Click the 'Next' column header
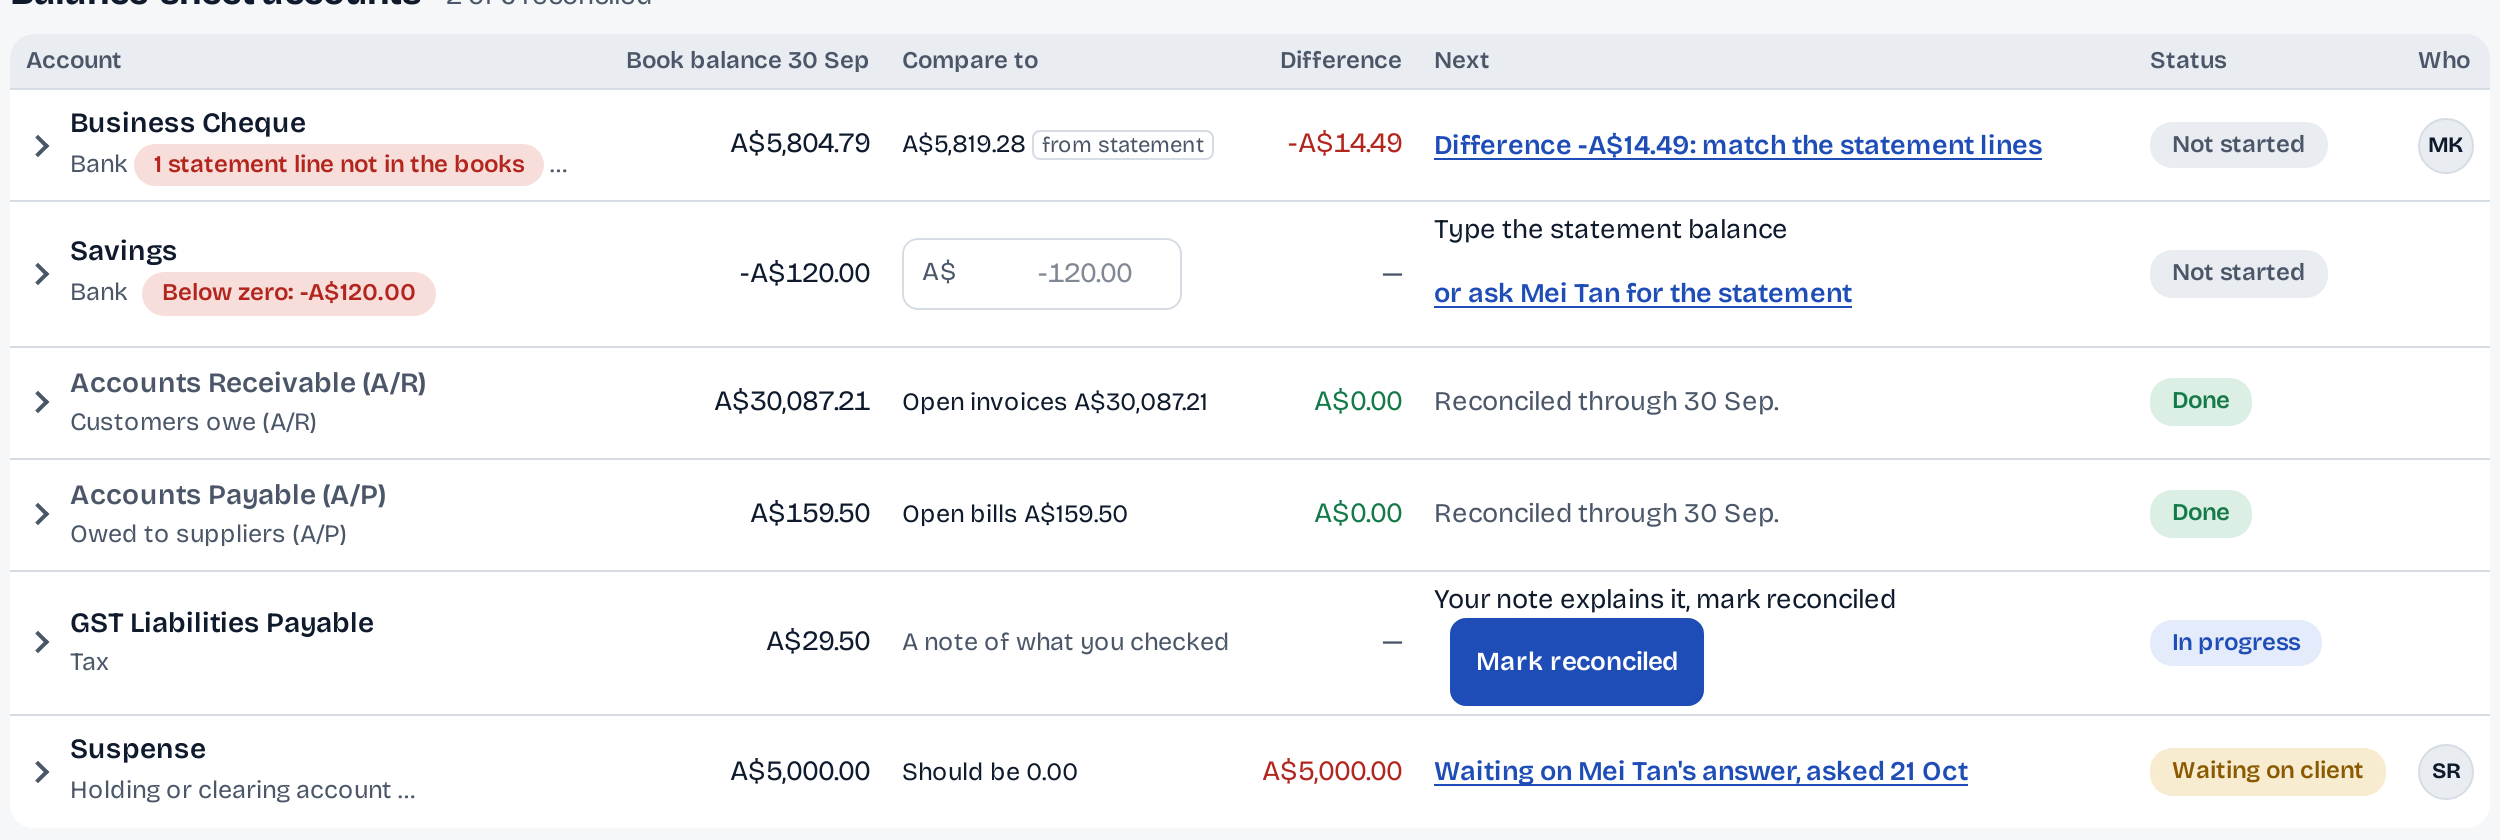The height and width of the screenshot is (840, 2500). pos(1462,61)
